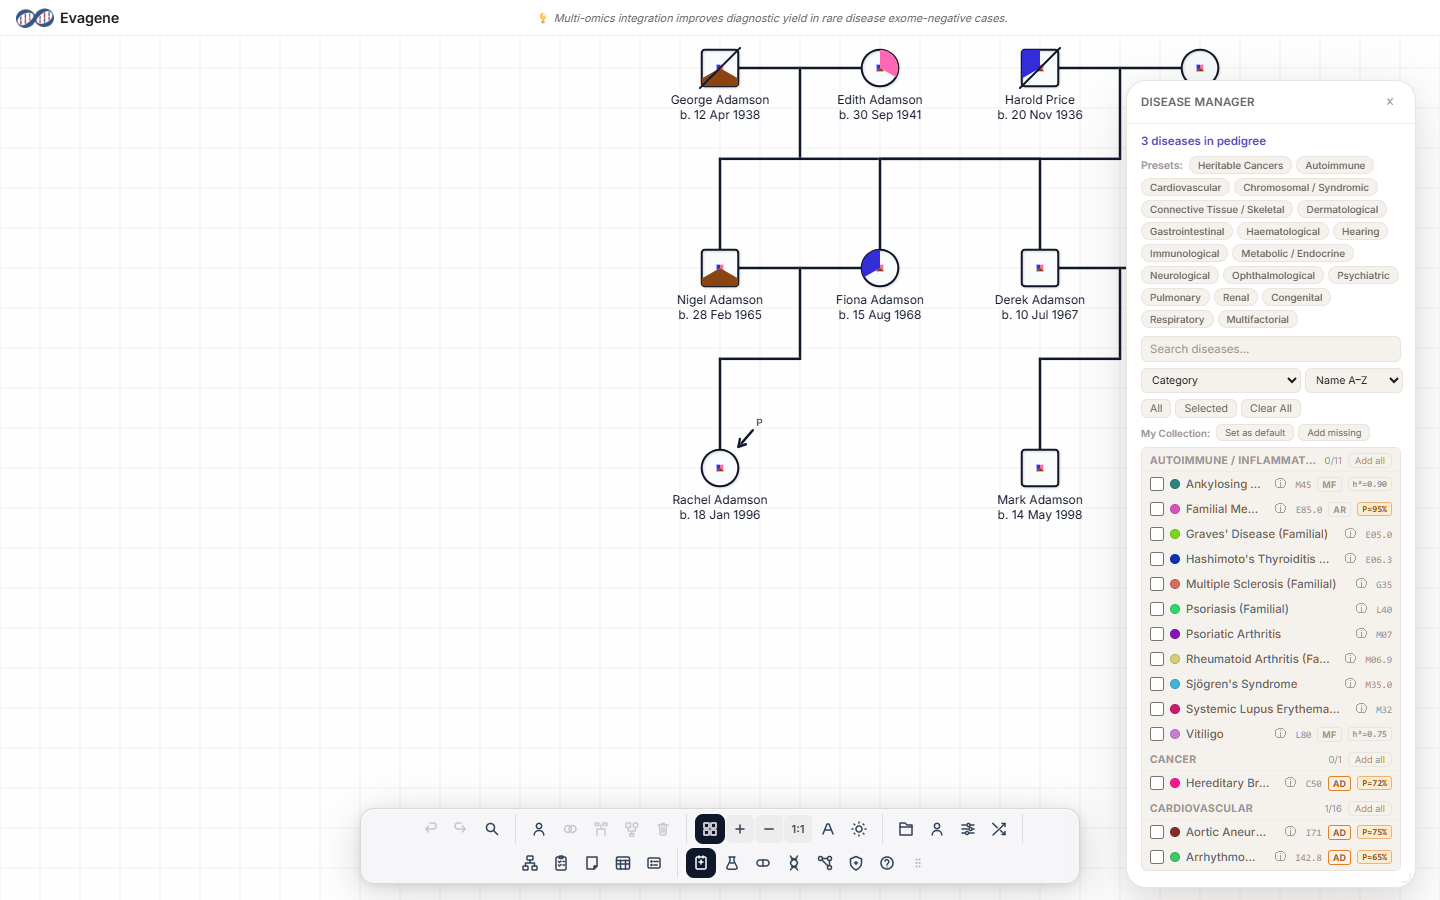The height and width of the screenshot is (900, 1440).
Task: Choose the Multifactorial preset chip
Action: [x=1258, y=320]
